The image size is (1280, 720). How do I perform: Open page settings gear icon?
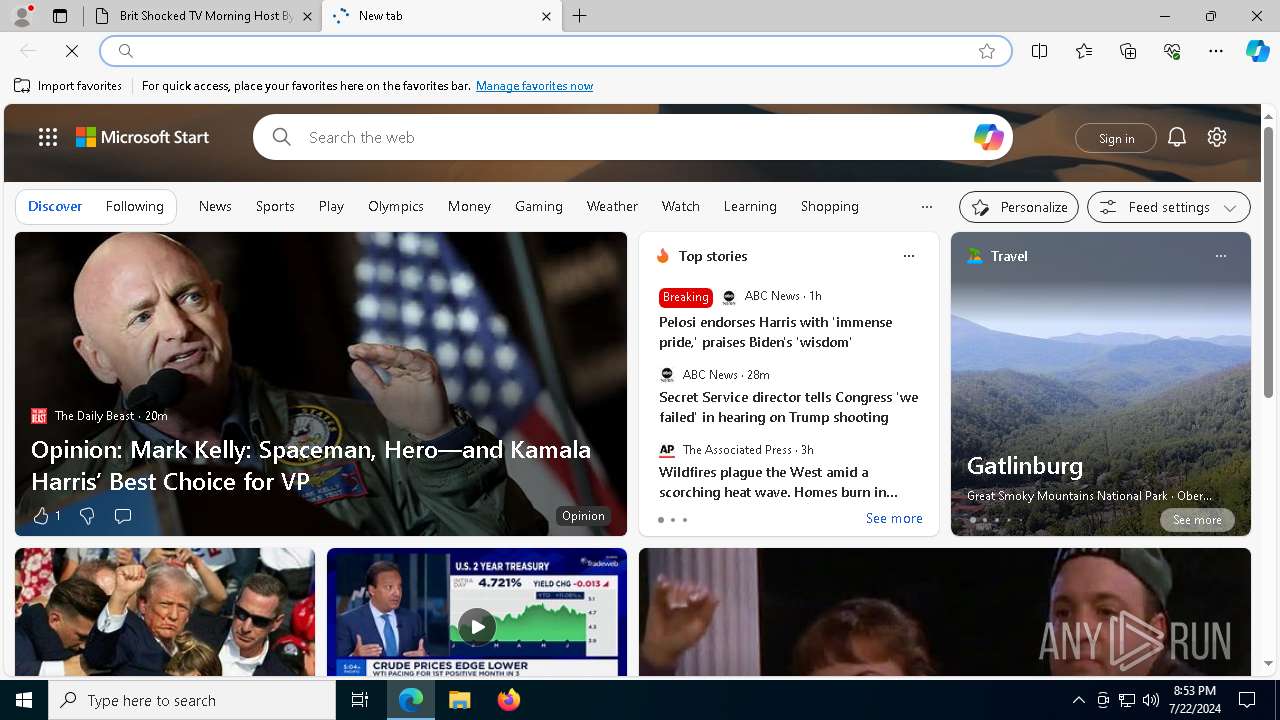pyautogui.click(x=1217, y=137)
